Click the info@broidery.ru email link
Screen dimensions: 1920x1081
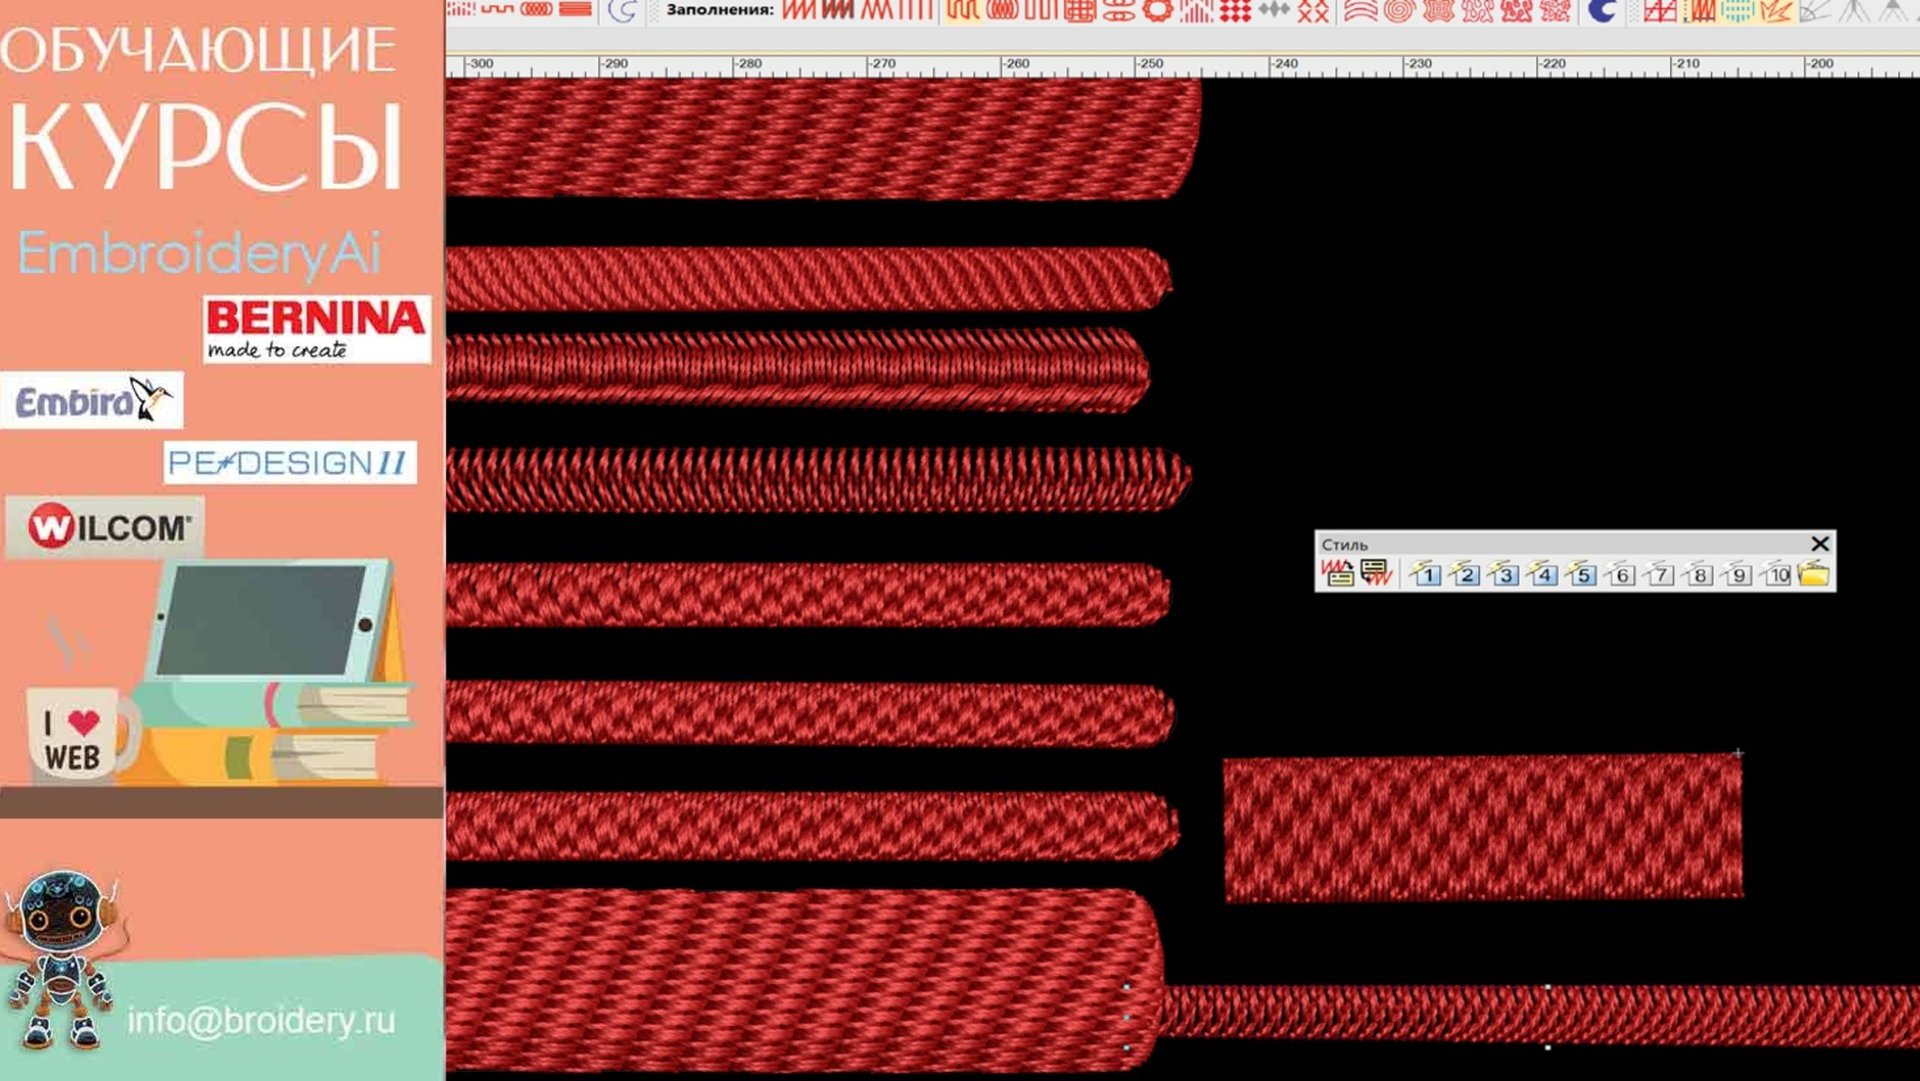[261, 1020]
